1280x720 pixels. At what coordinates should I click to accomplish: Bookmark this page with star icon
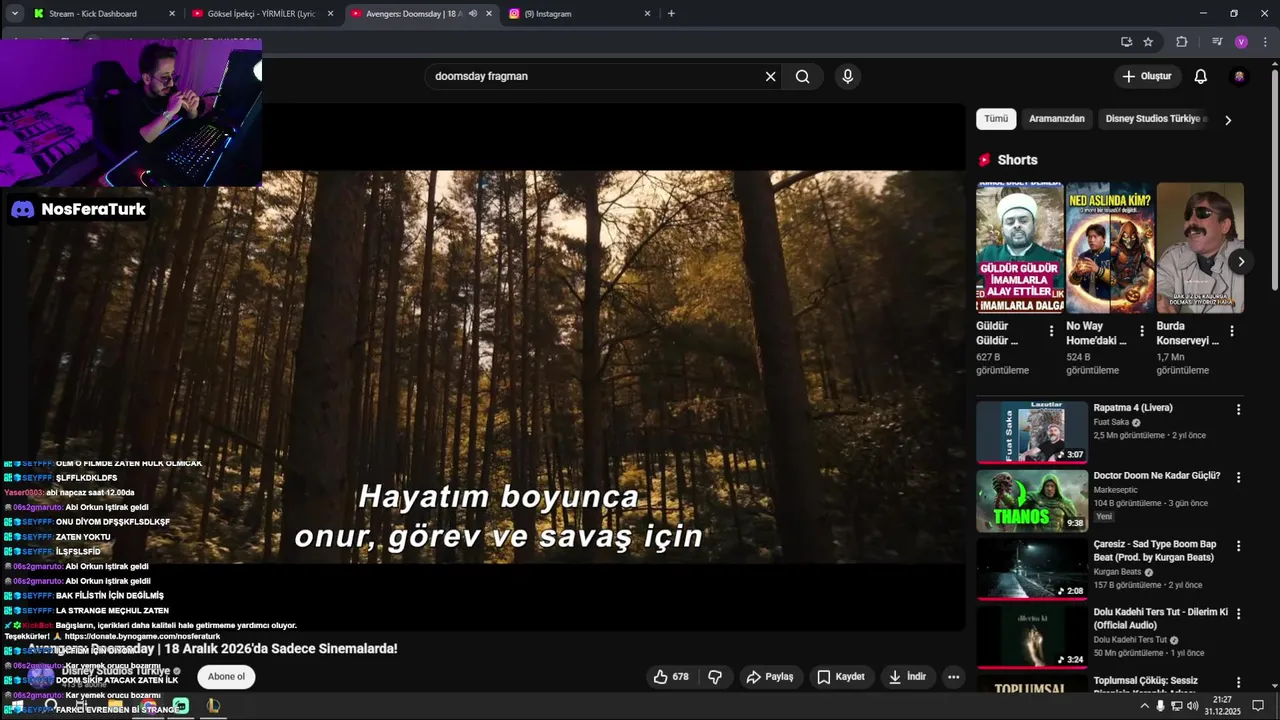click(x=1148, y=42)
